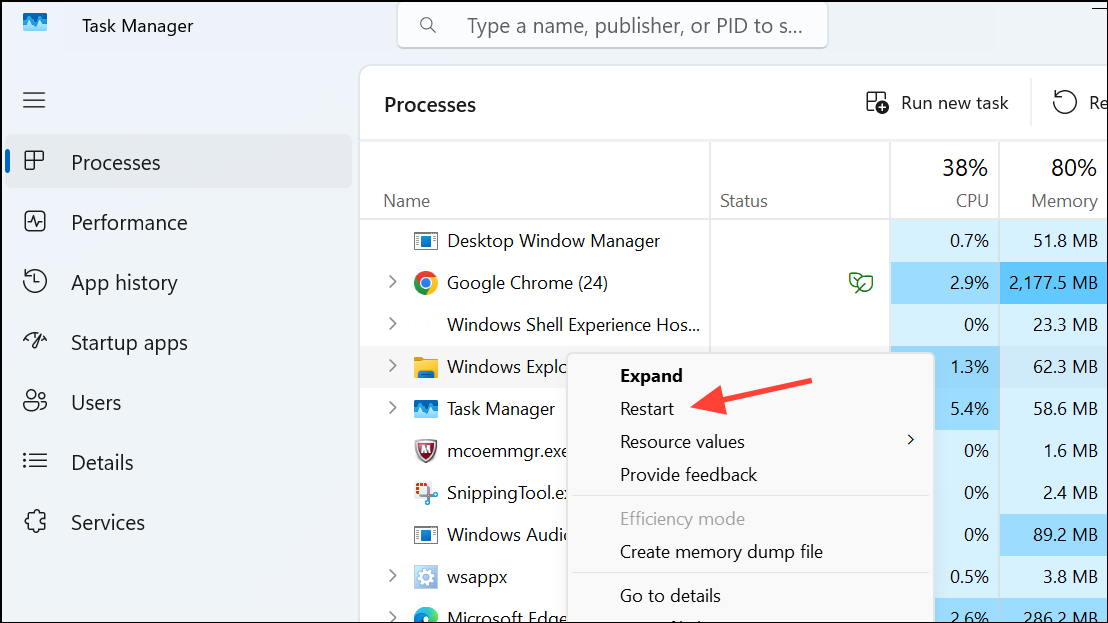Viewport: 1108px width, 623px height.
Task: Select Go to details from the menu
Action: tap(670, 595)
